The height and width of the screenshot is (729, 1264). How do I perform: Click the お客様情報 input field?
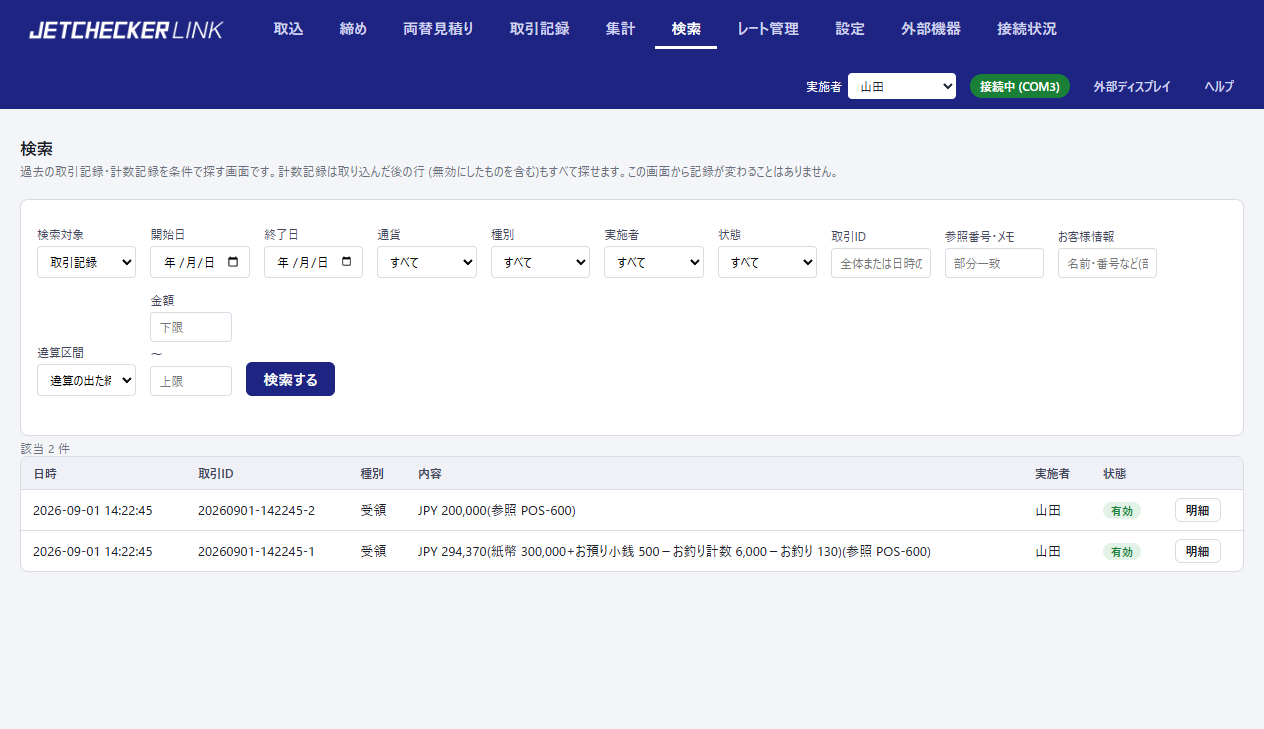pyautogui.click(x=1107, y=263)
